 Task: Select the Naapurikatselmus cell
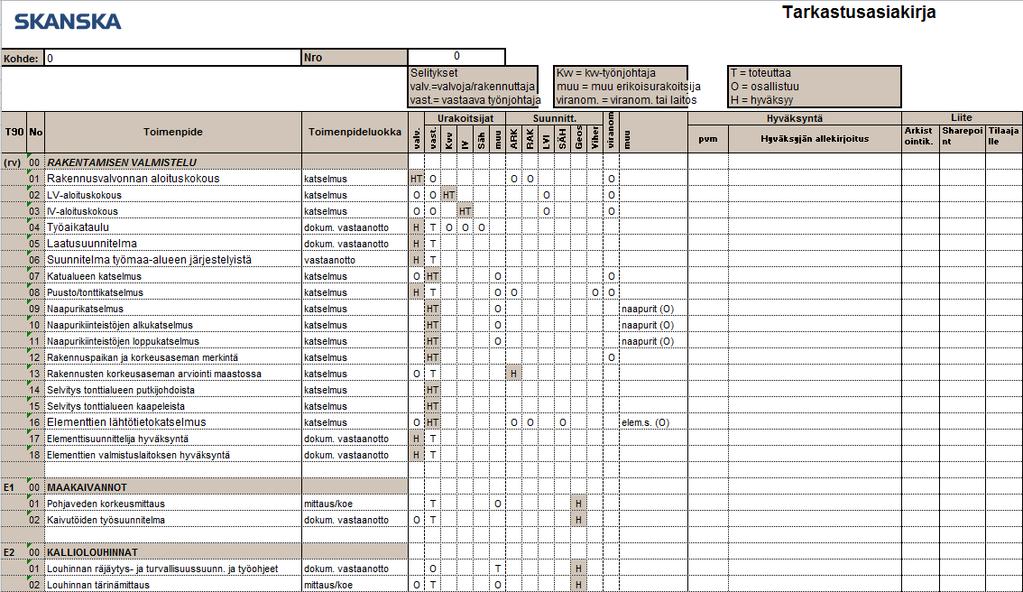click(173, 309)
